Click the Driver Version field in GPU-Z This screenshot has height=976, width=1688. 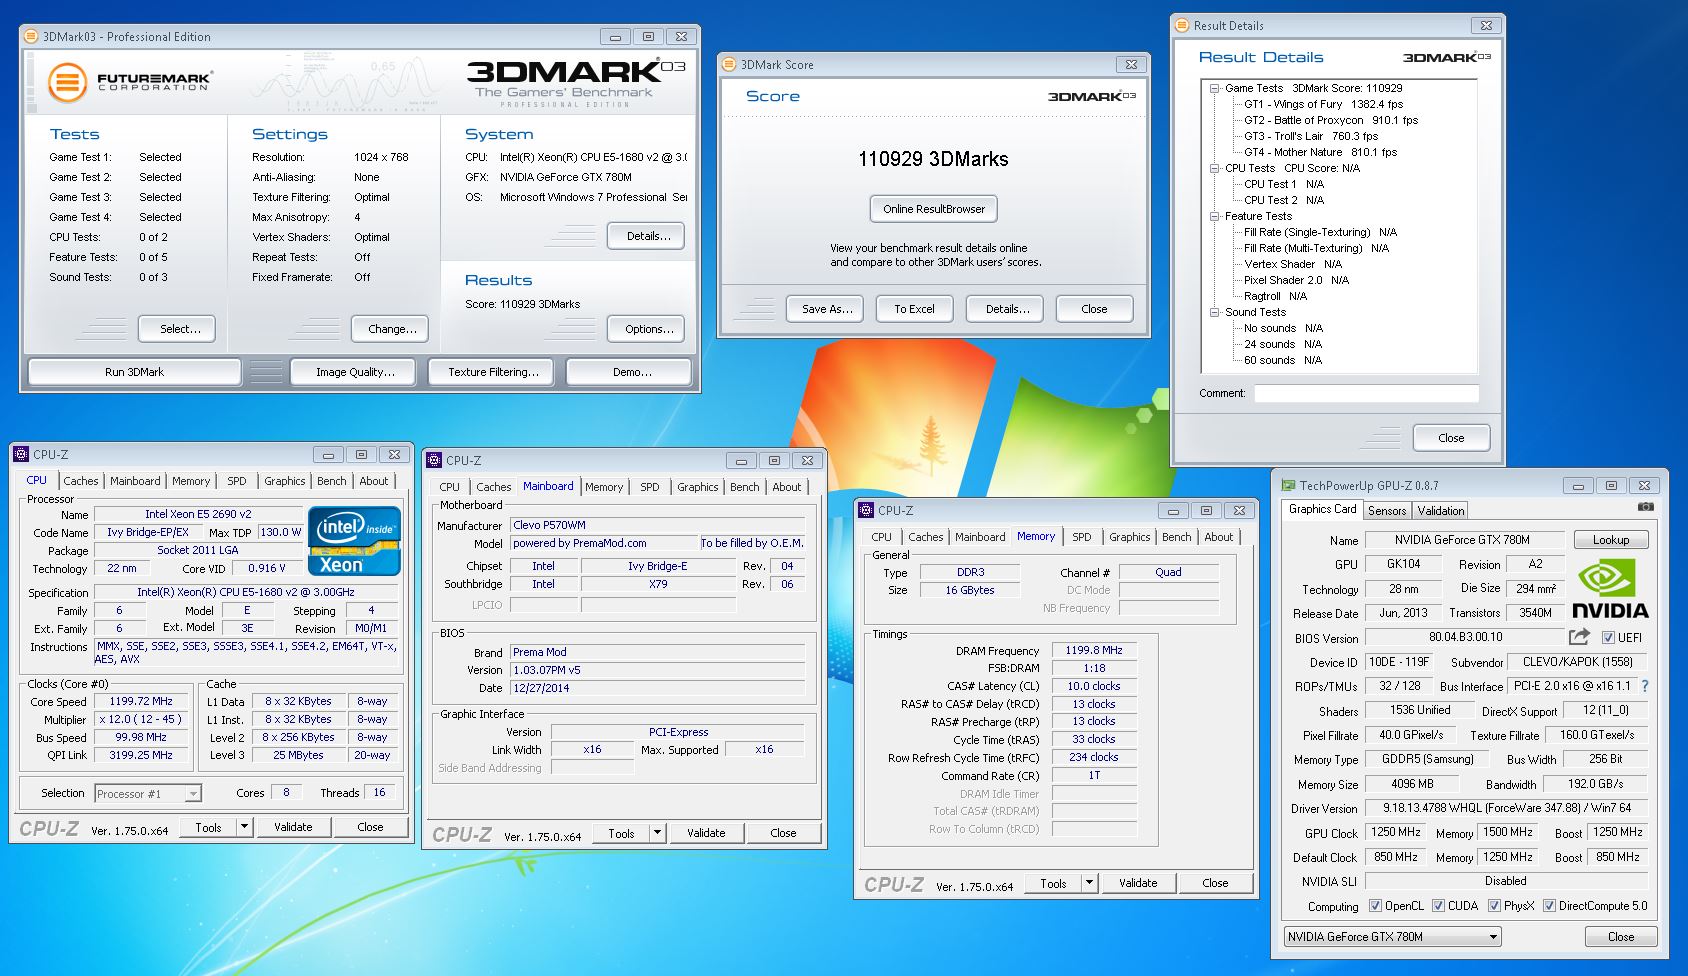point(1506,808)
